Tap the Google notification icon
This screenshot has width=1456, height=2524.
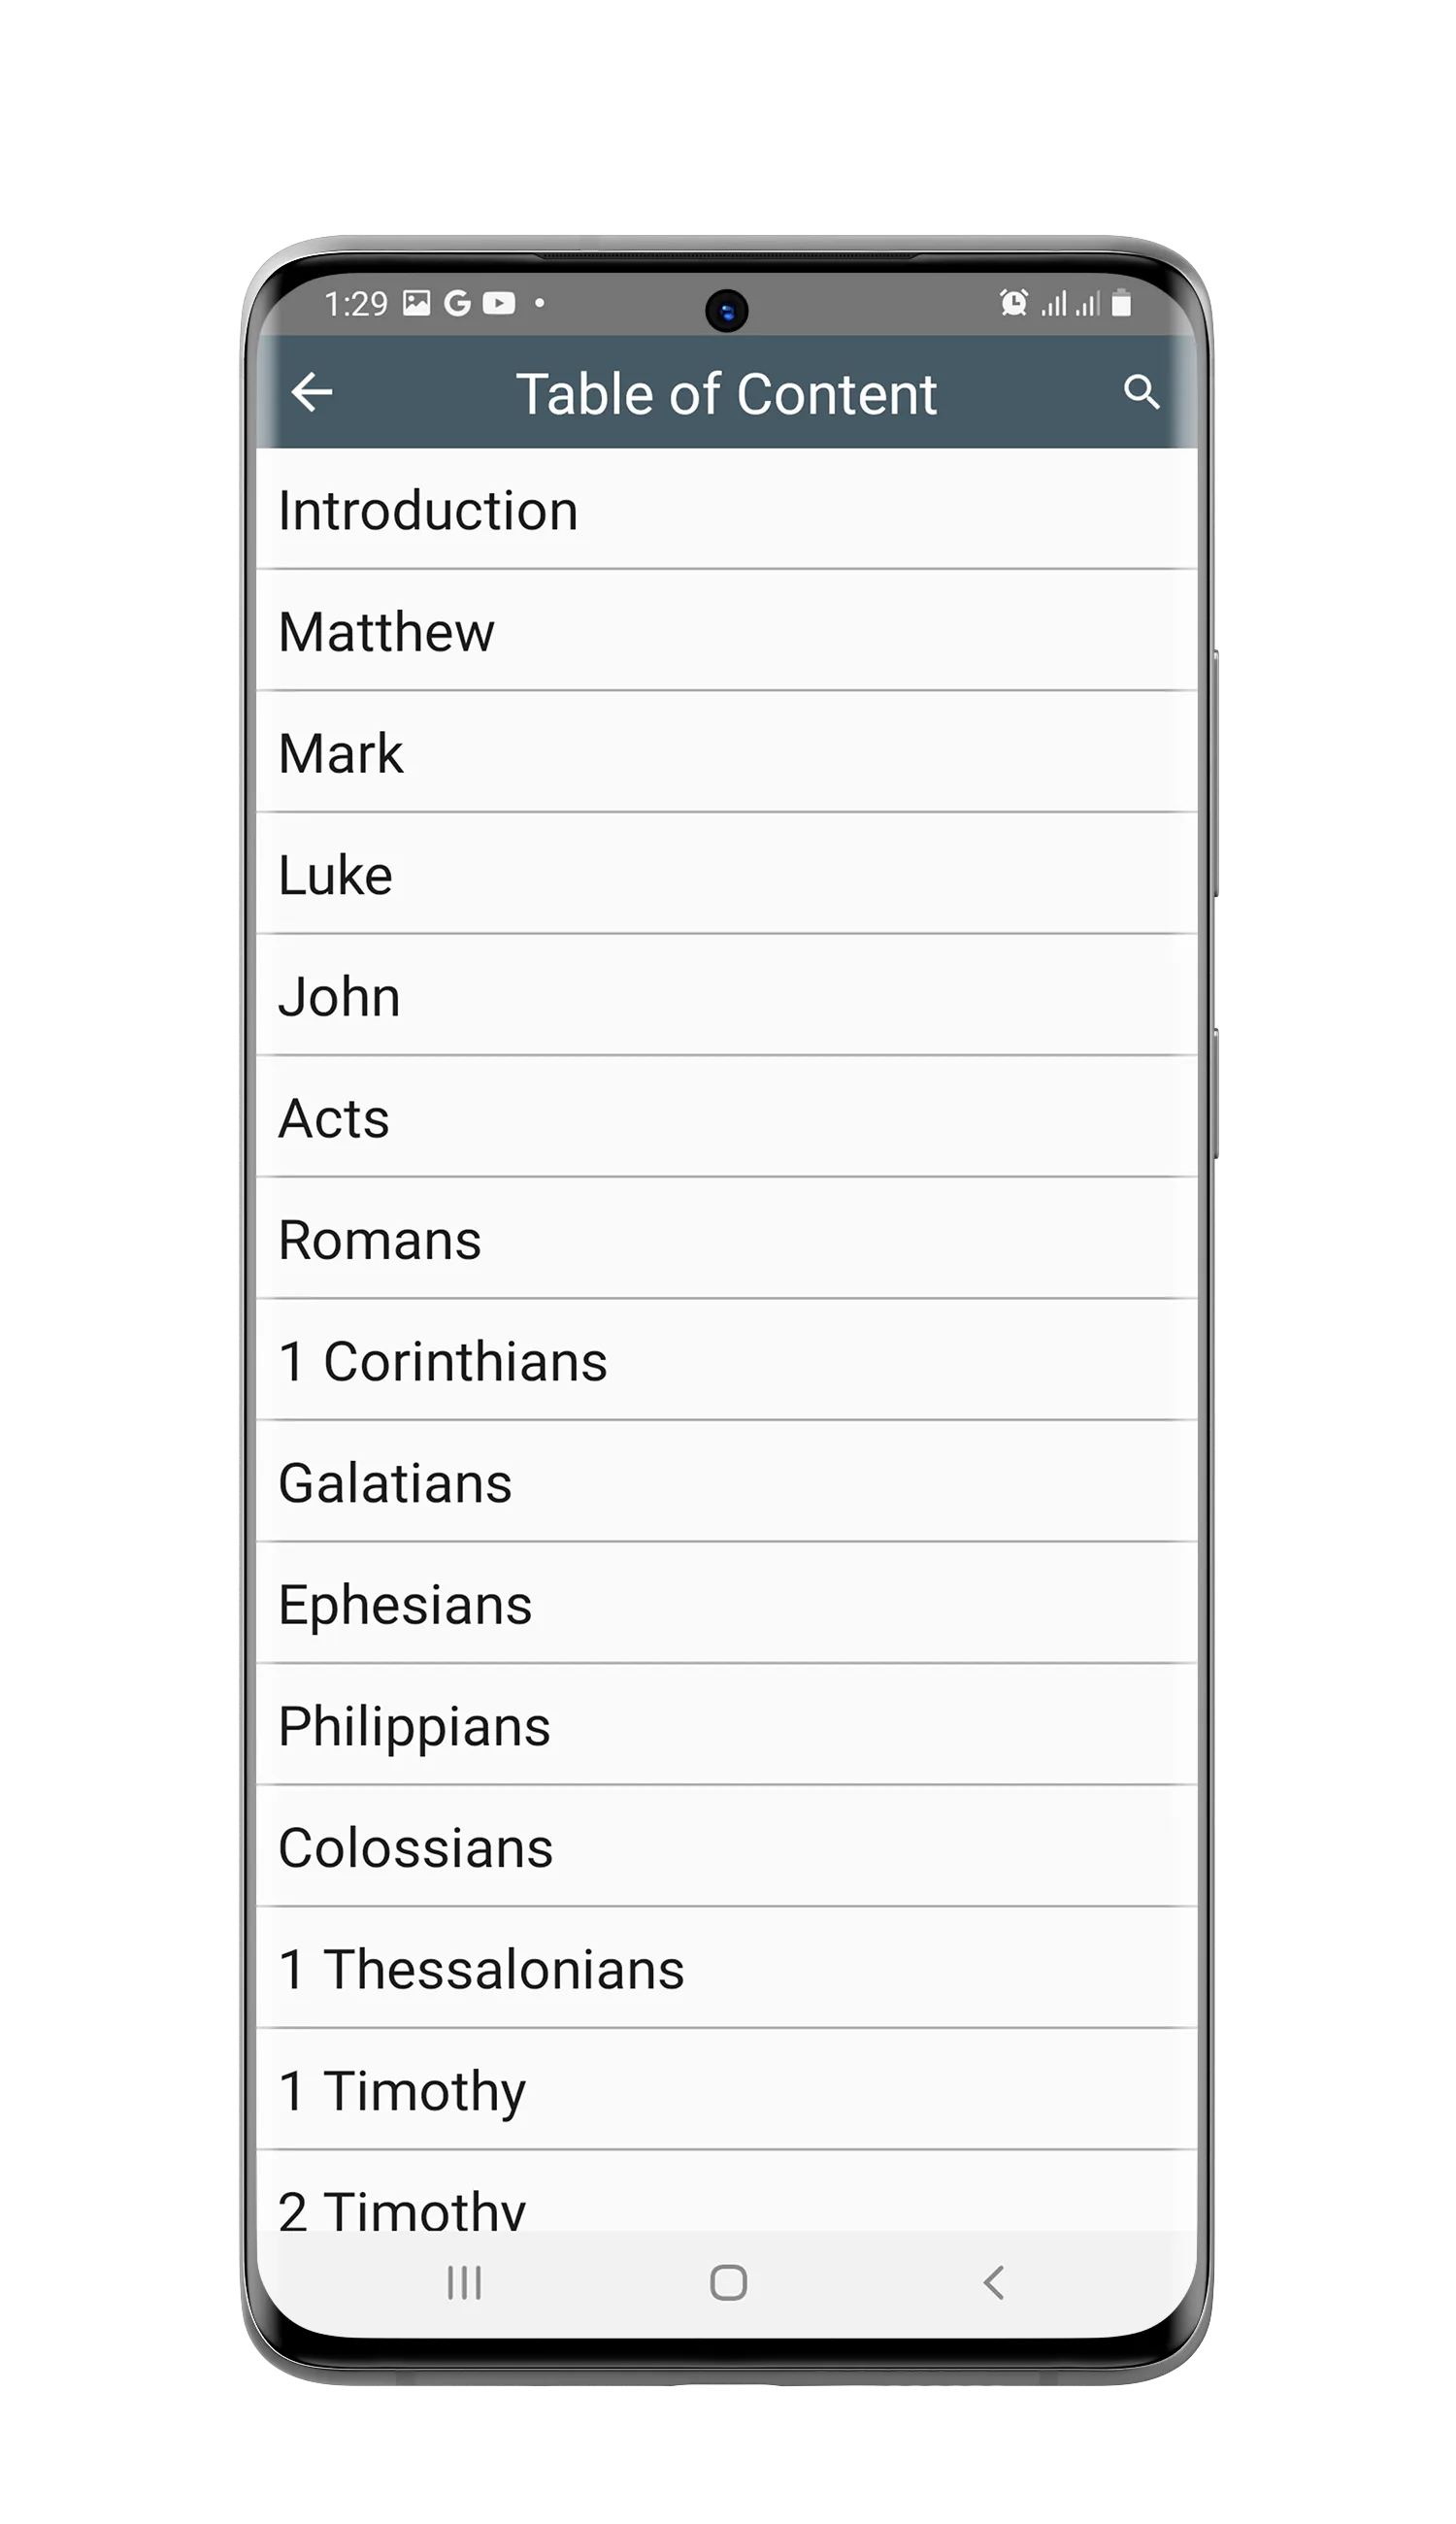coord(457,303)
